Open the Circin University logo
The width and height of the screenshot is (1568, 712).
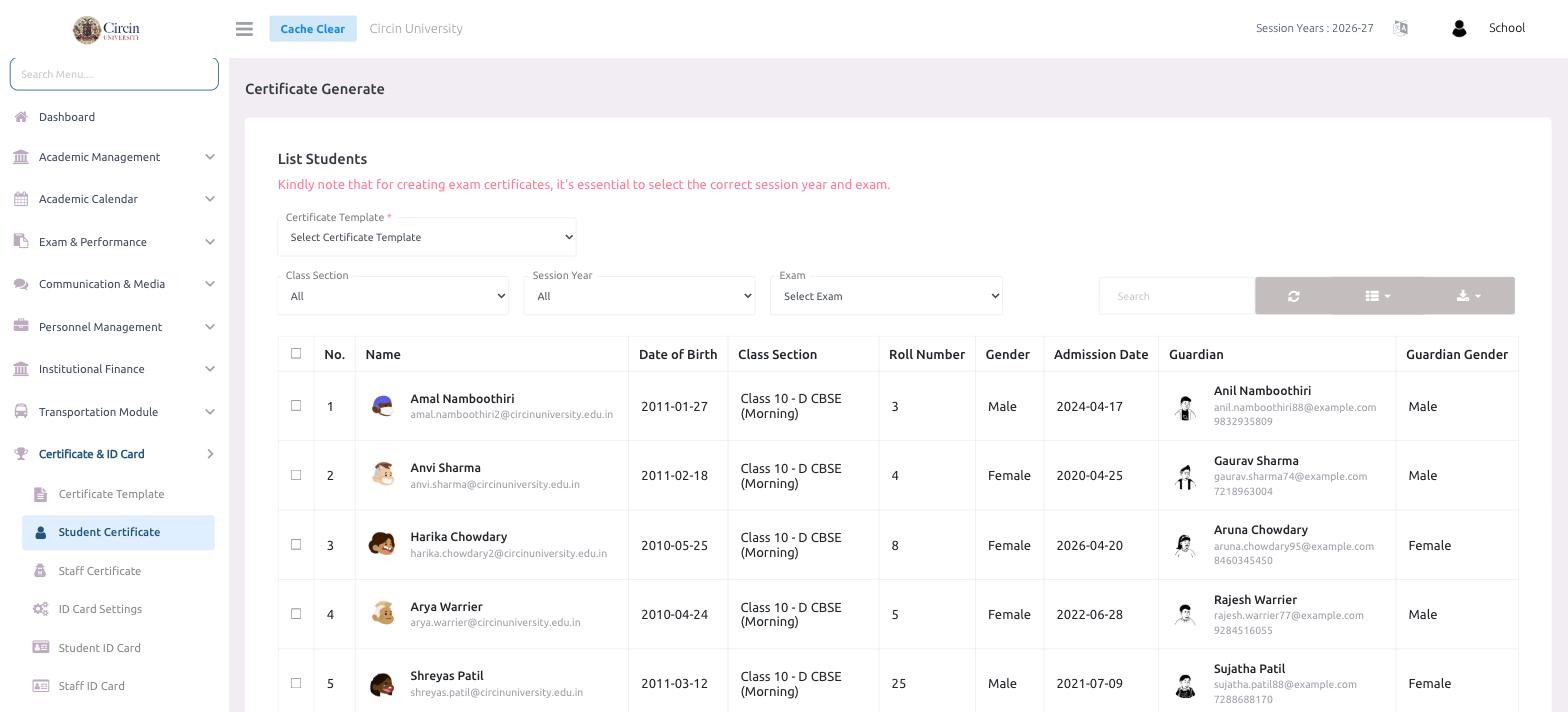[x=107, y=30]
